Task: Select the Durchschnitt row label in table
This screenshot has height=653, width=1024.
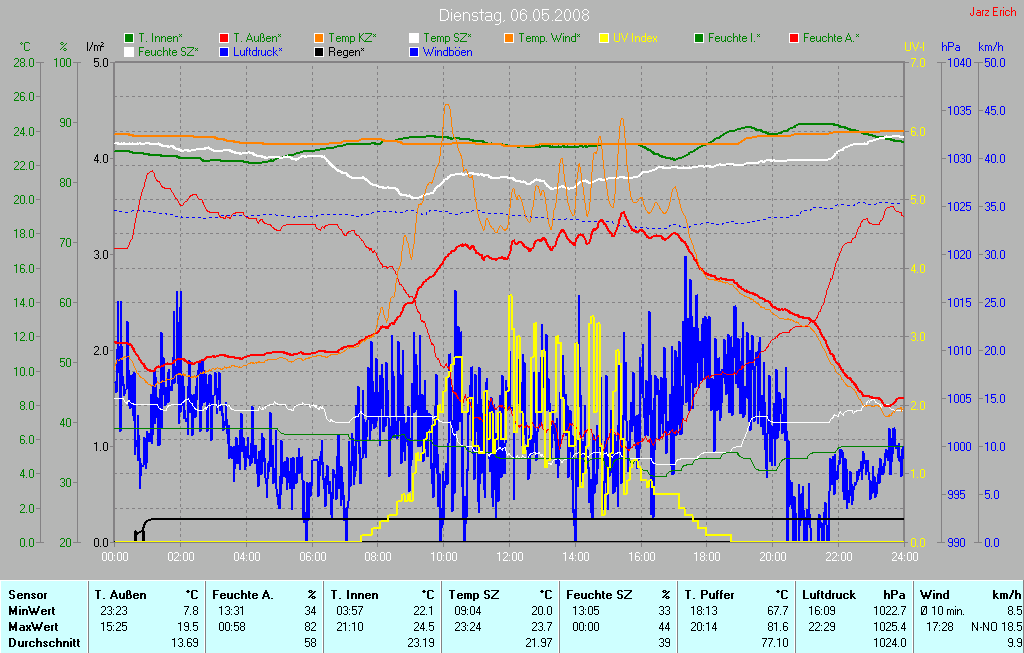Action: tap(44, 642)
